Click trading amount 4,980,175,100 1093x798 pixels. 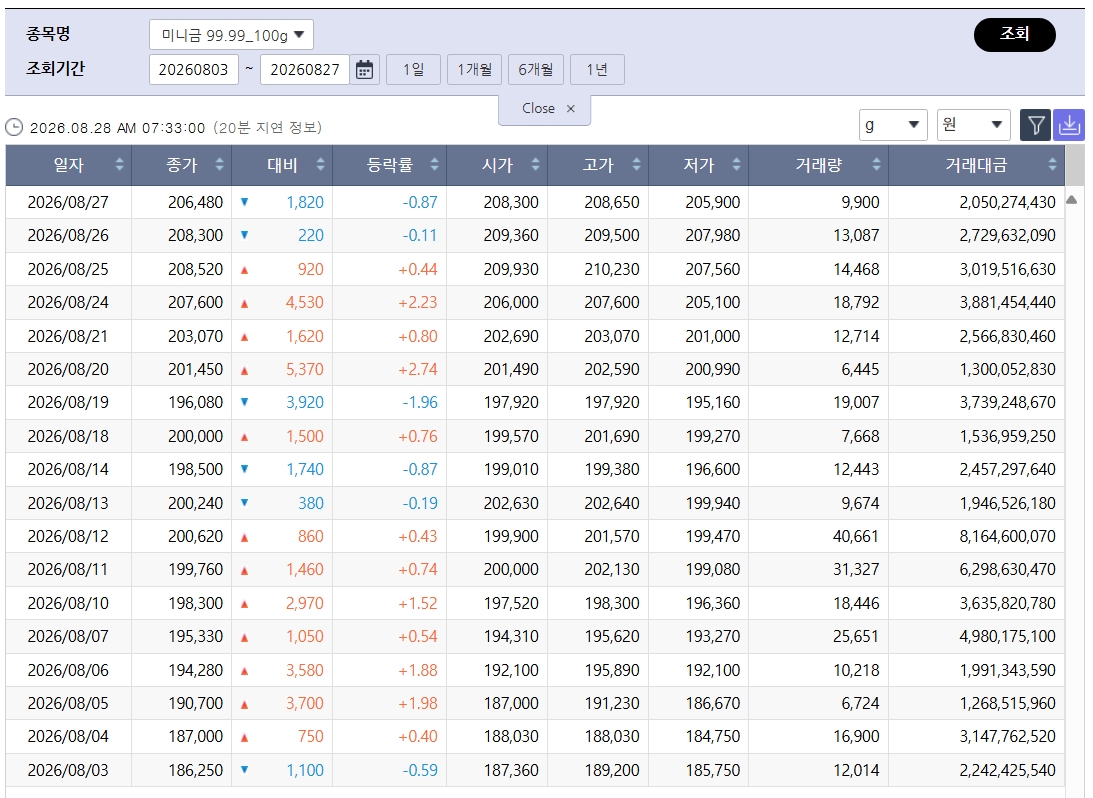pyautogui.click(x=1007, y=636)
